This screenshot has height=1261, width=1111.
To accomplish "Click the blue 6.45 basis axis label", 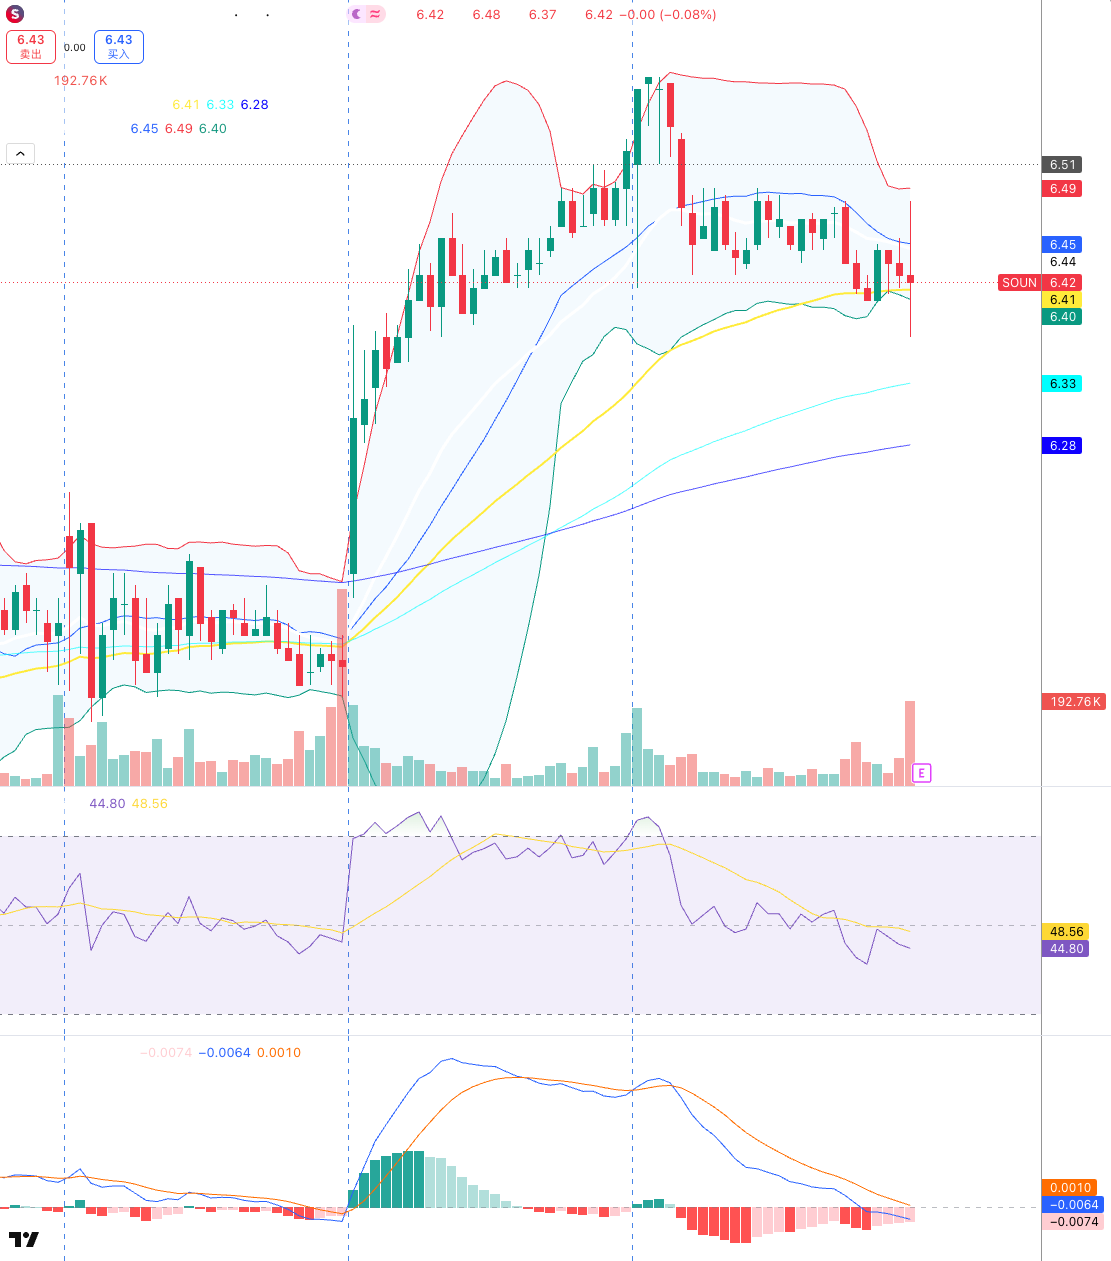I will click(1062, 245).
